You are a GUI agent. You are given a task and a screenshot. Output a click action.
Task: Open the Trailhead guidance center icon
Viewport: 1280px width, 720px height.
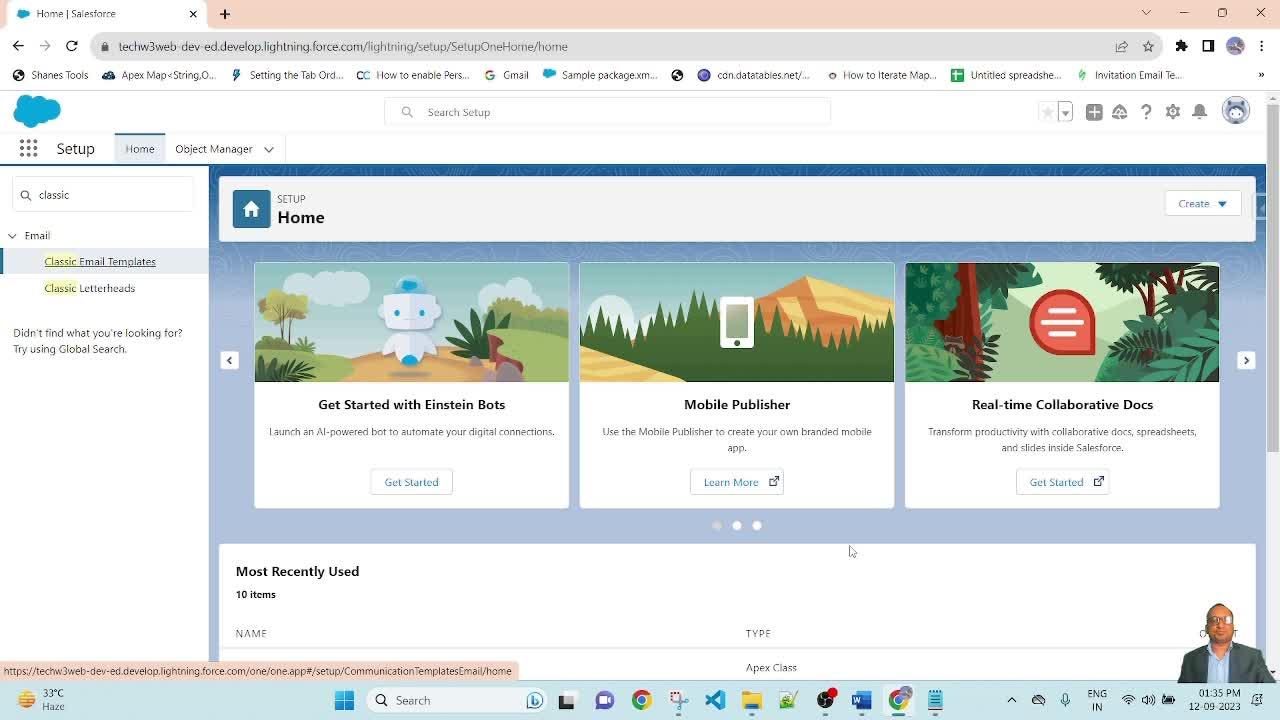[x=1120, y=112]
